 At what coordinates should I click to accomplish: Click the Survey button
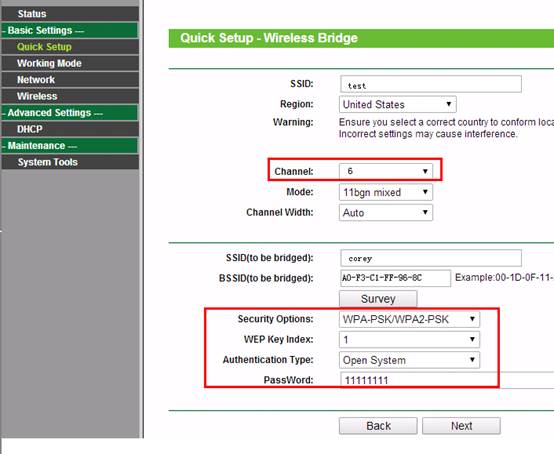point(378,299)
